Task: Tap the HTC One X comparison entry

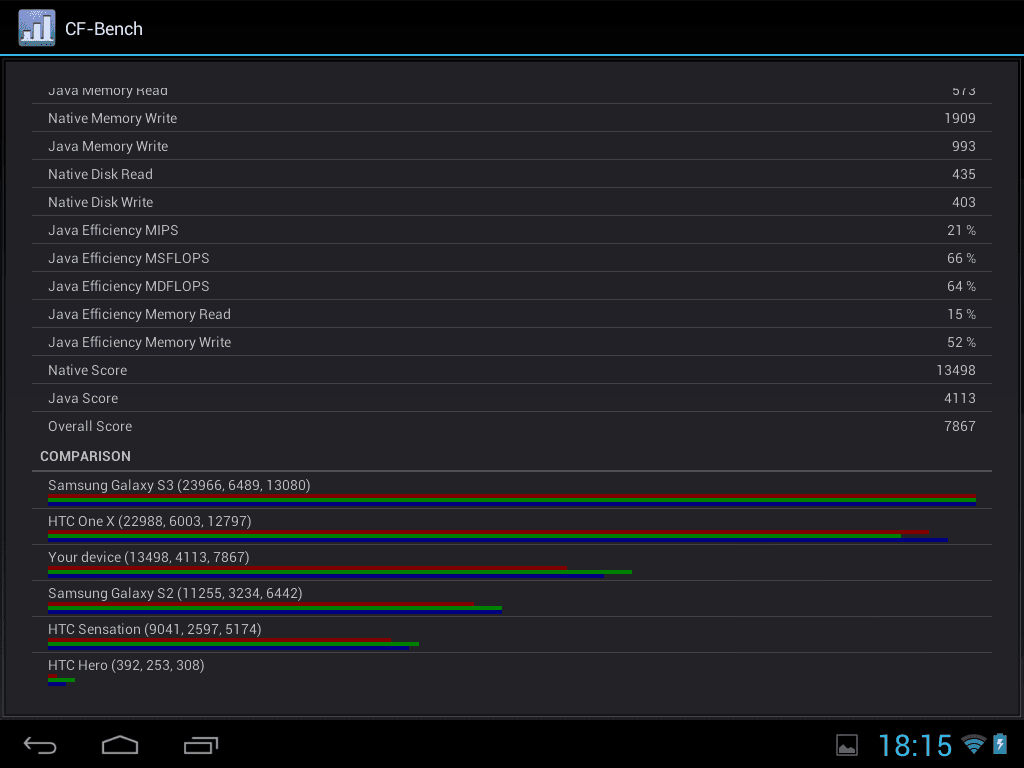Action: coord(512,526)
